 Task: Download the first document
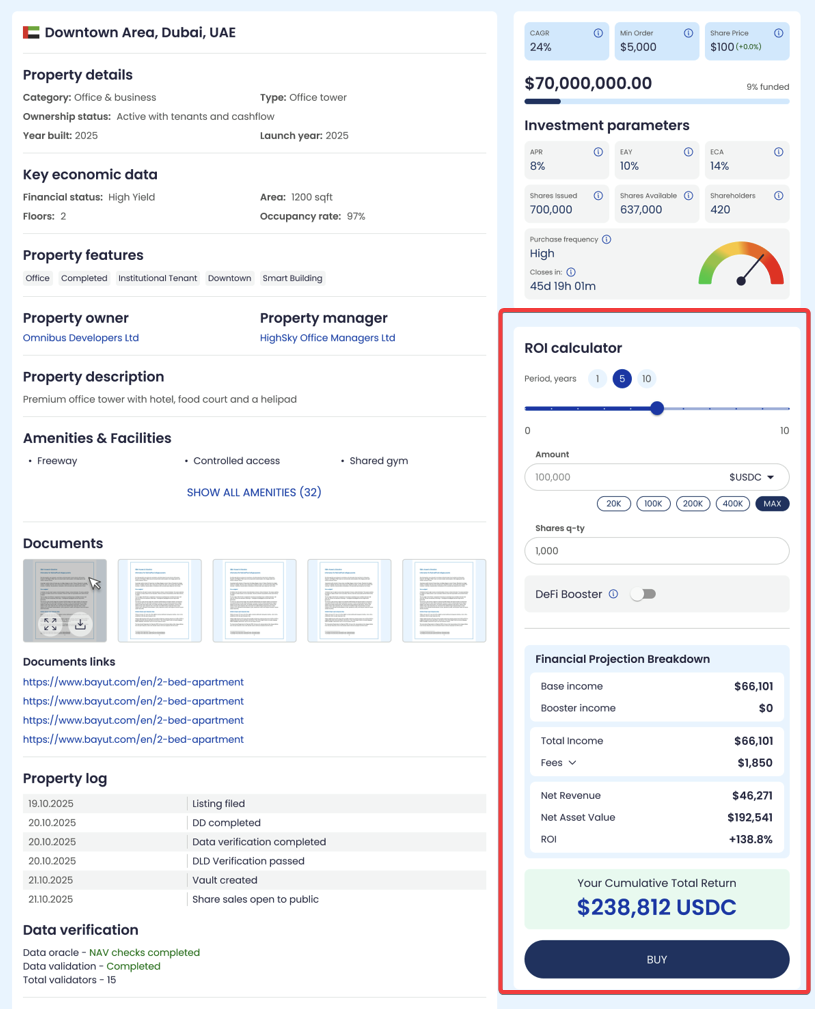point(80,624)
